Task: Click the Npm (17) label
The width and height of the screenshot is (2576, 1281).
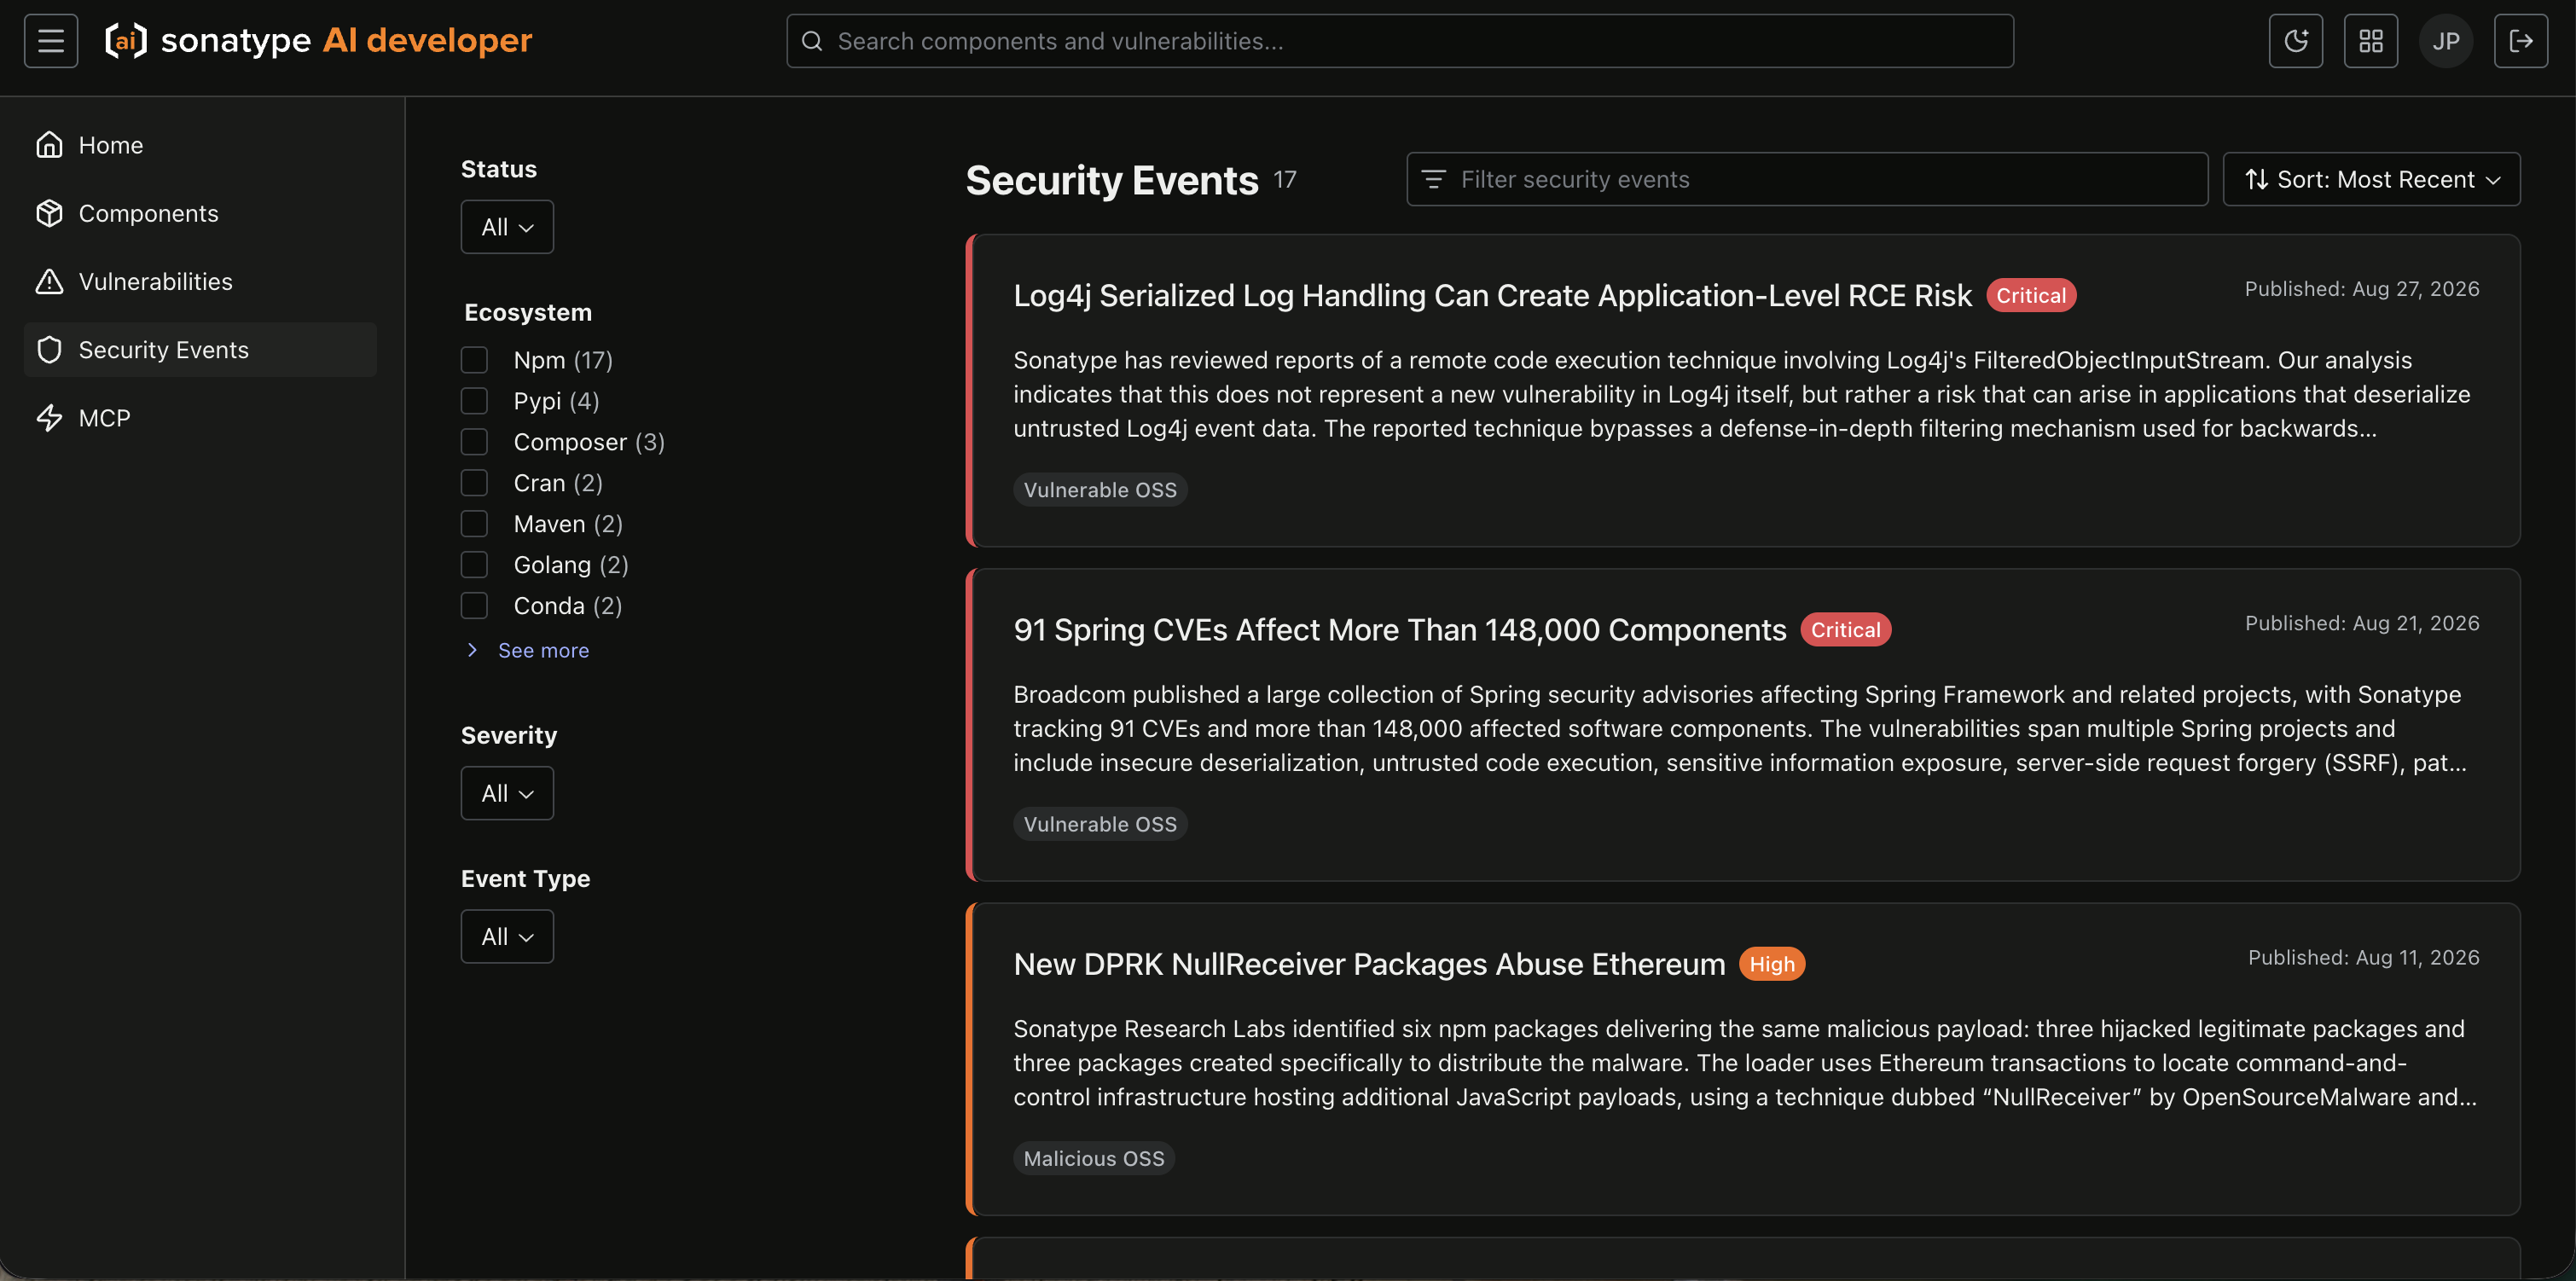Action: tap(563, 359)
